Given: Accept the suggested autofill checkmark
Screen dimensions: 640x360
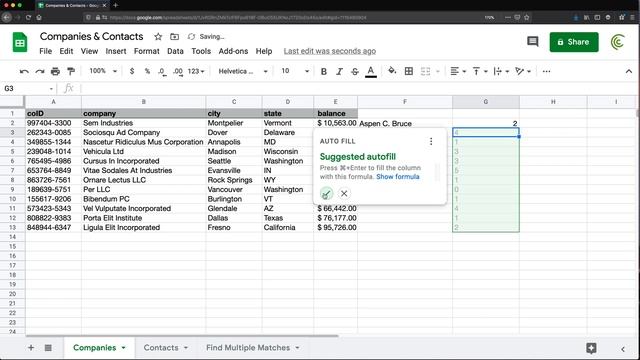Looking at the screenshot, I should tap(326, 193).
